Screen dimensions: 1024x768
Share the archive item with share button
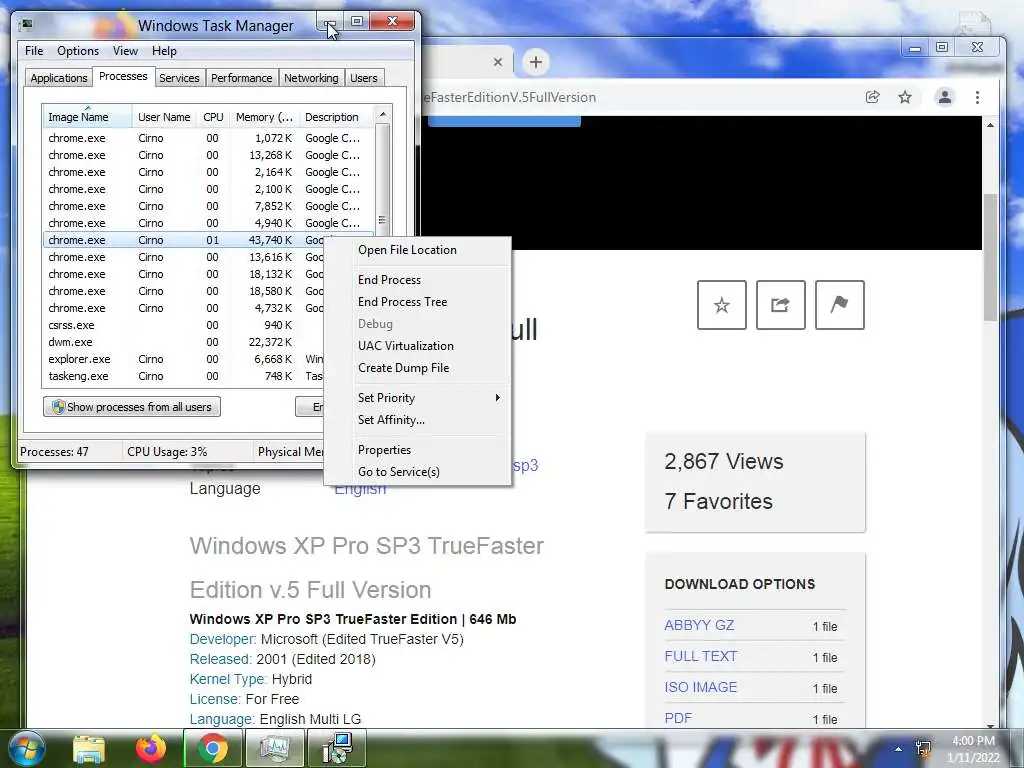pos(780,305)
